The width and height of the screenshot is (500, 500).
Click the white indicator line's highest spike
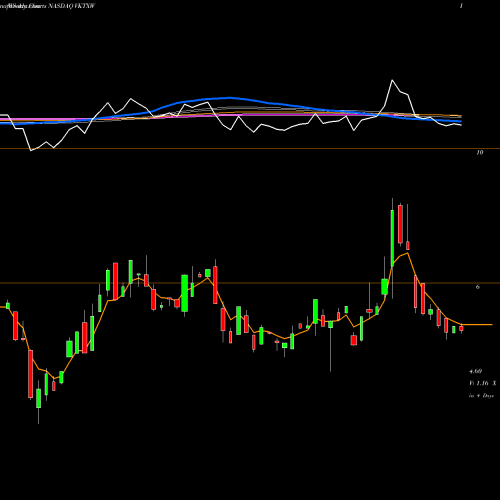(x=392, y=80)
